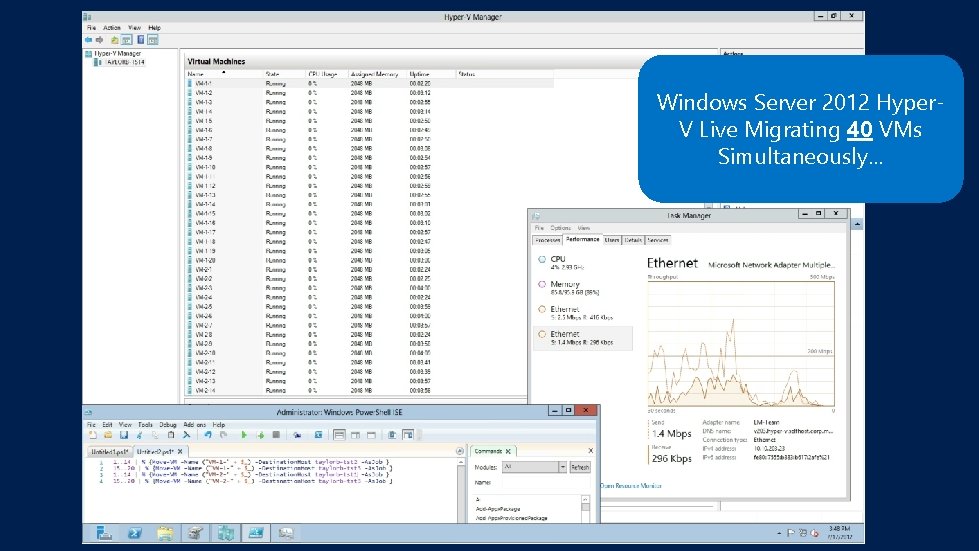Sort virtual machines by Name column header
This screenshot has width=979, height=551.
224,74
